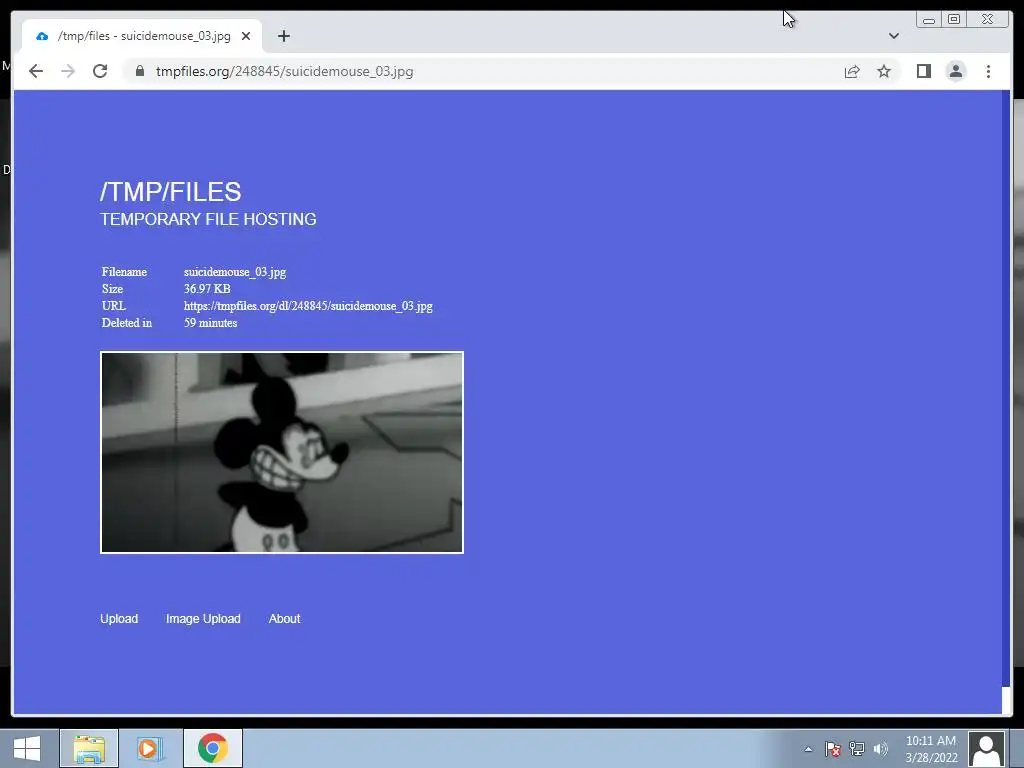Click the URL label

click(114, 306)
